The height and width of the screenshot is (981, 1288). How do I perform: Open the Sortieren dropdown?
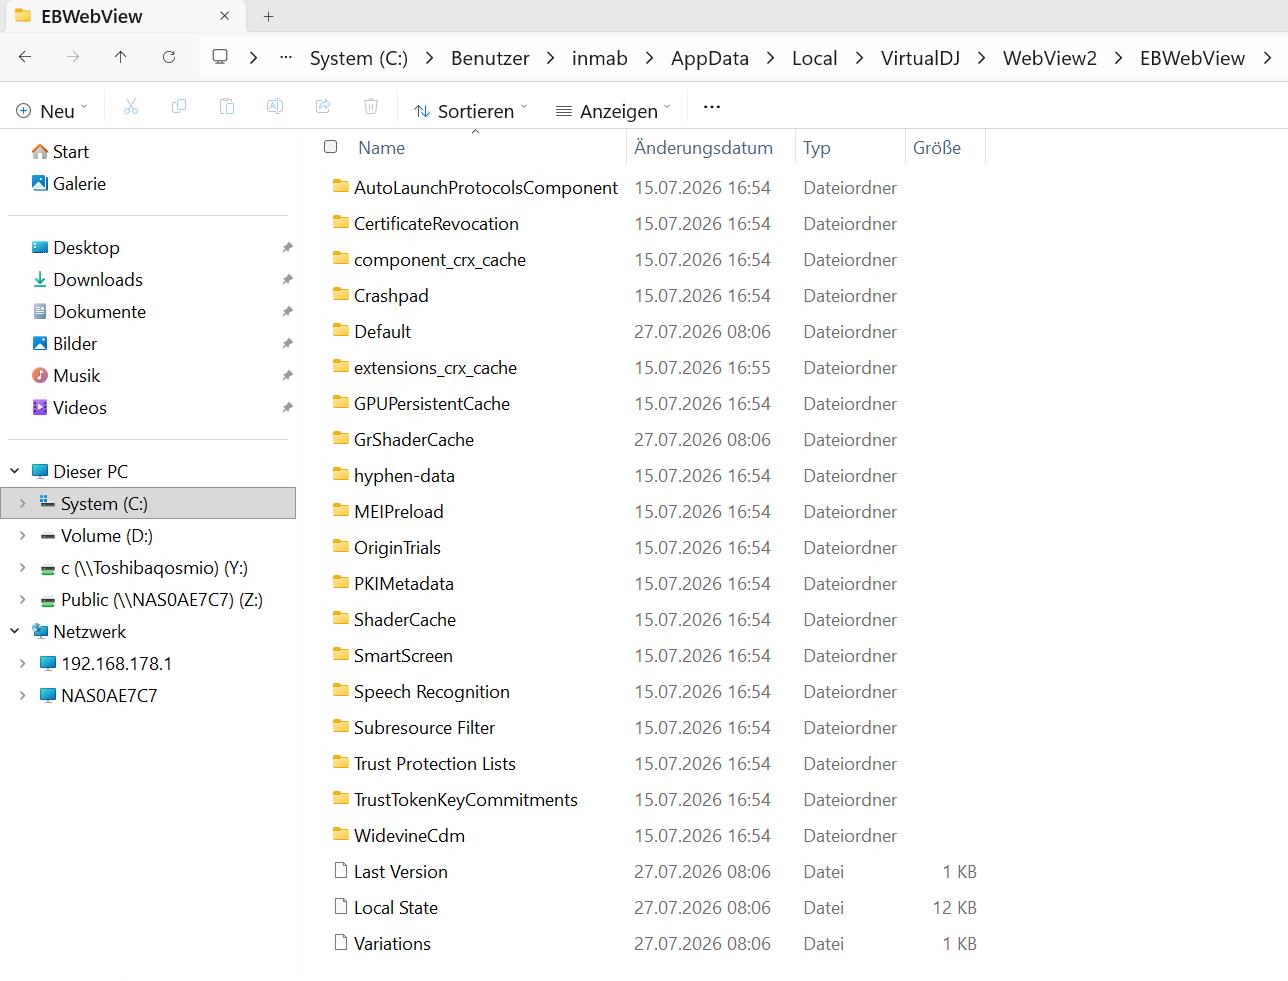point(470,110)
